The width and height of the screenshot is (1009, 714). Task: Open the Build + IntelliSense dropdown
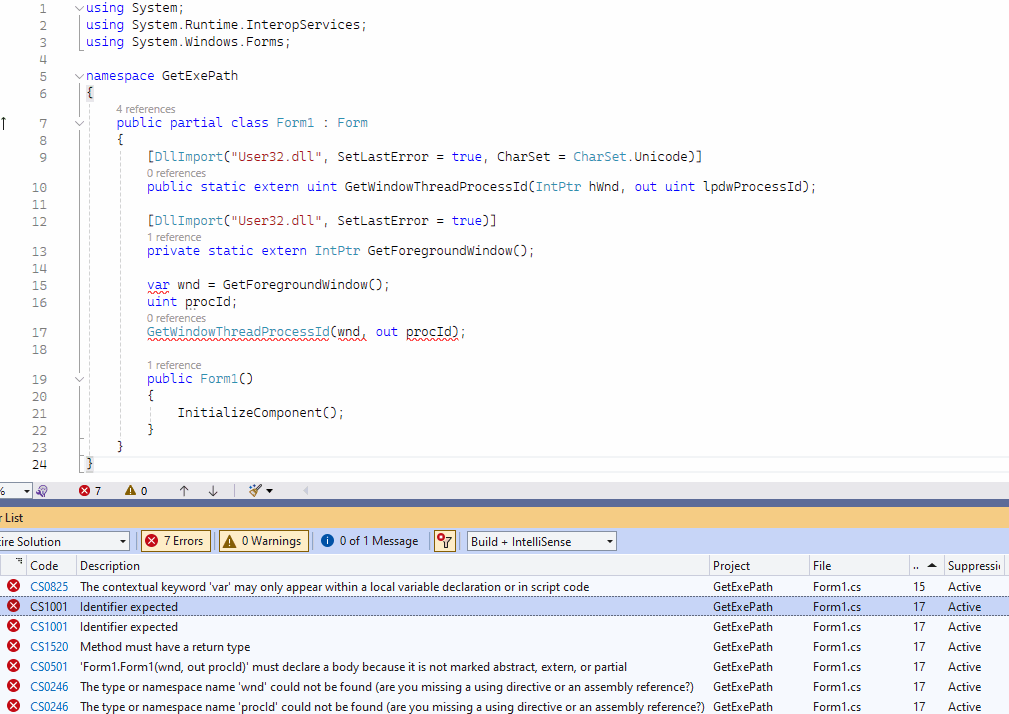(x=542, y=541)
